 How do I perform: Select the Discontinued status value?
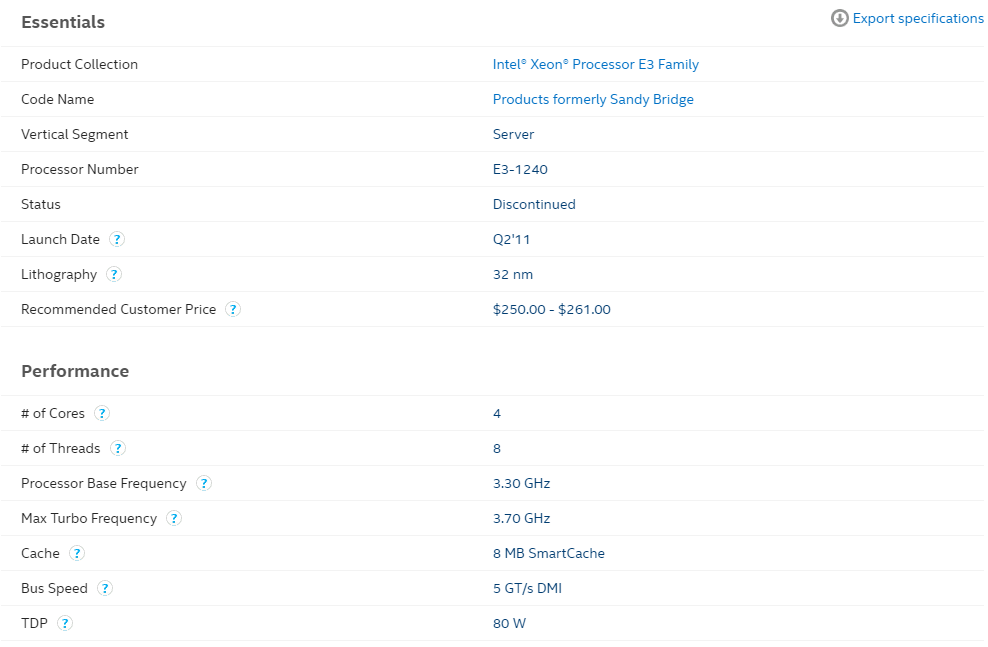coord(534,204)
